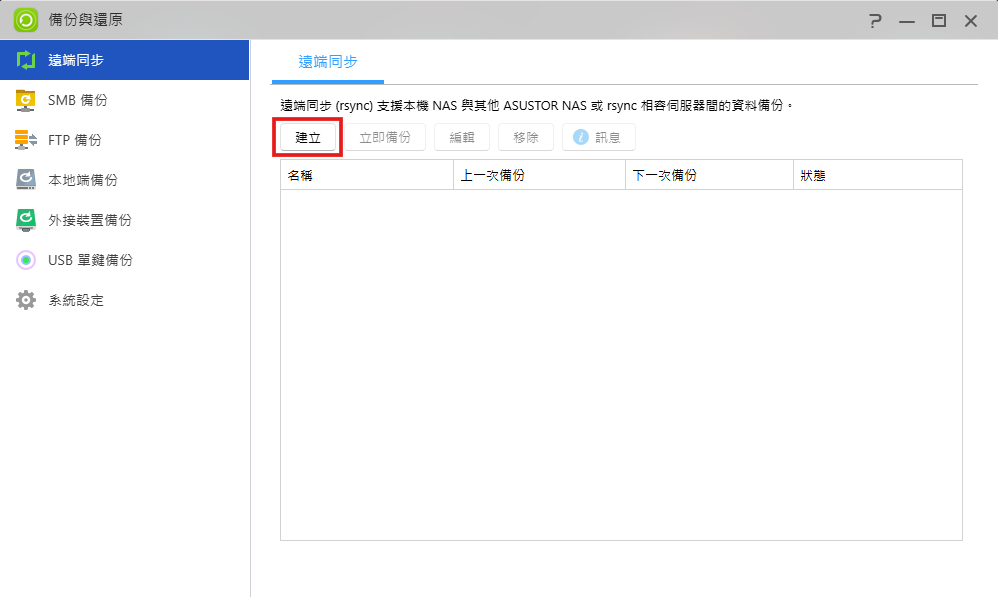Image resolution: width=998 pixels, height=597 pixels.
Task: Click the USB 單鍵備份 circular icon
Action: [x=25, y=260]
